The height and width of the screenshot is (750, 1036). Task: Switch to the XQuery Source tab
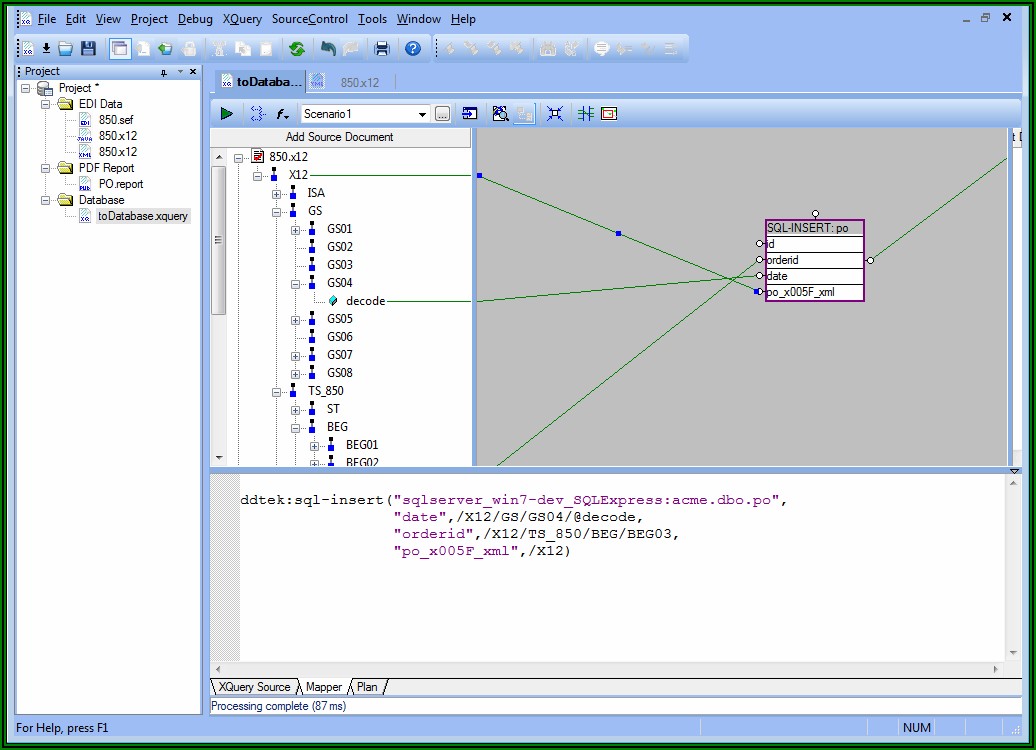(x=254, y=687)
